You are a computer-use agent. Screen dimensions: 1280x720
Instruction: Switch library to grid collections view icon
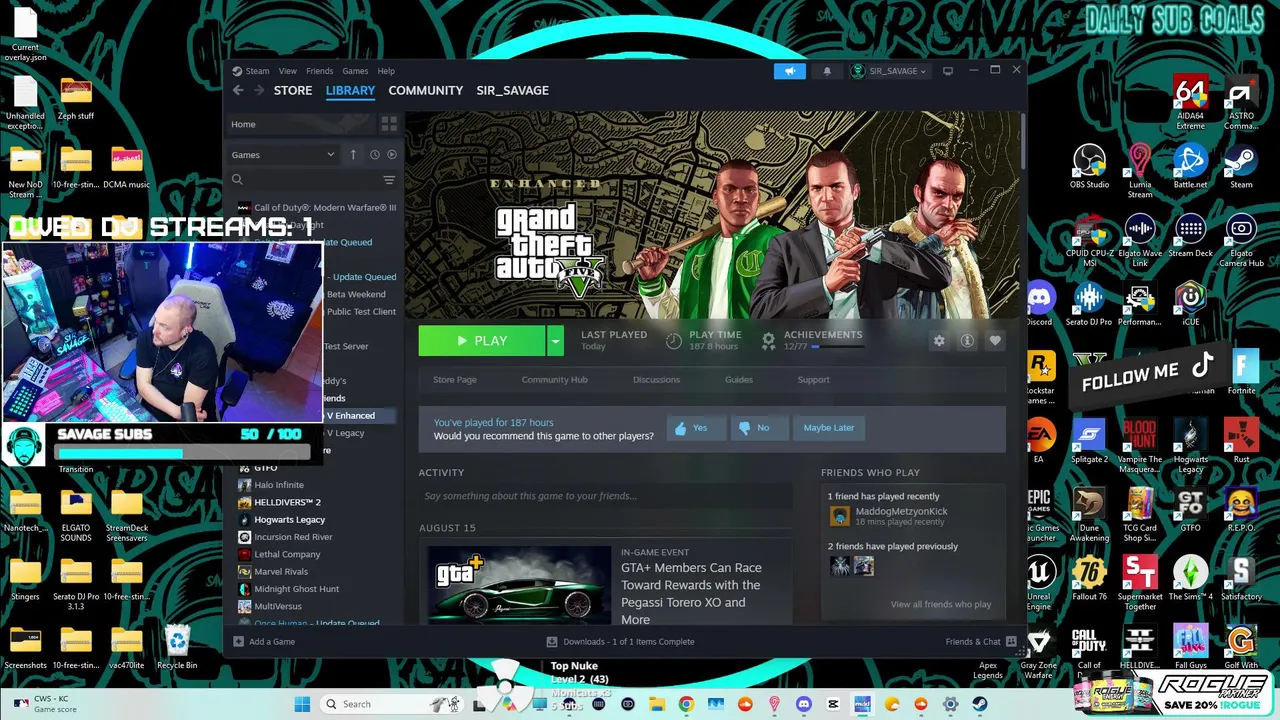click(x=389, y=124)
